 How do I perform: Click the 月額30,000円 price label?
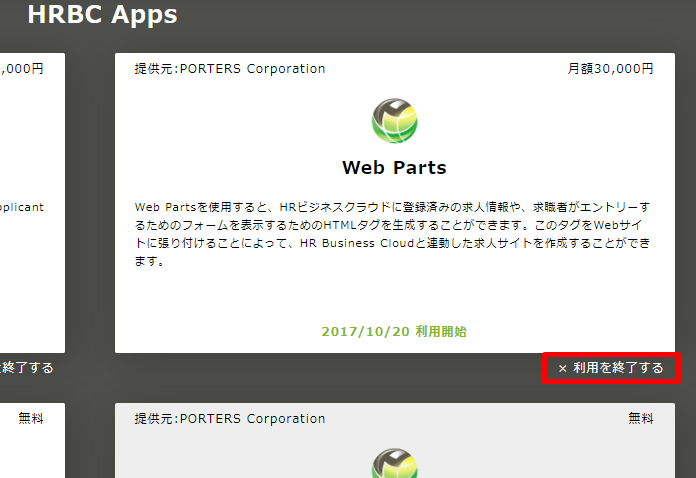[610, 69]
